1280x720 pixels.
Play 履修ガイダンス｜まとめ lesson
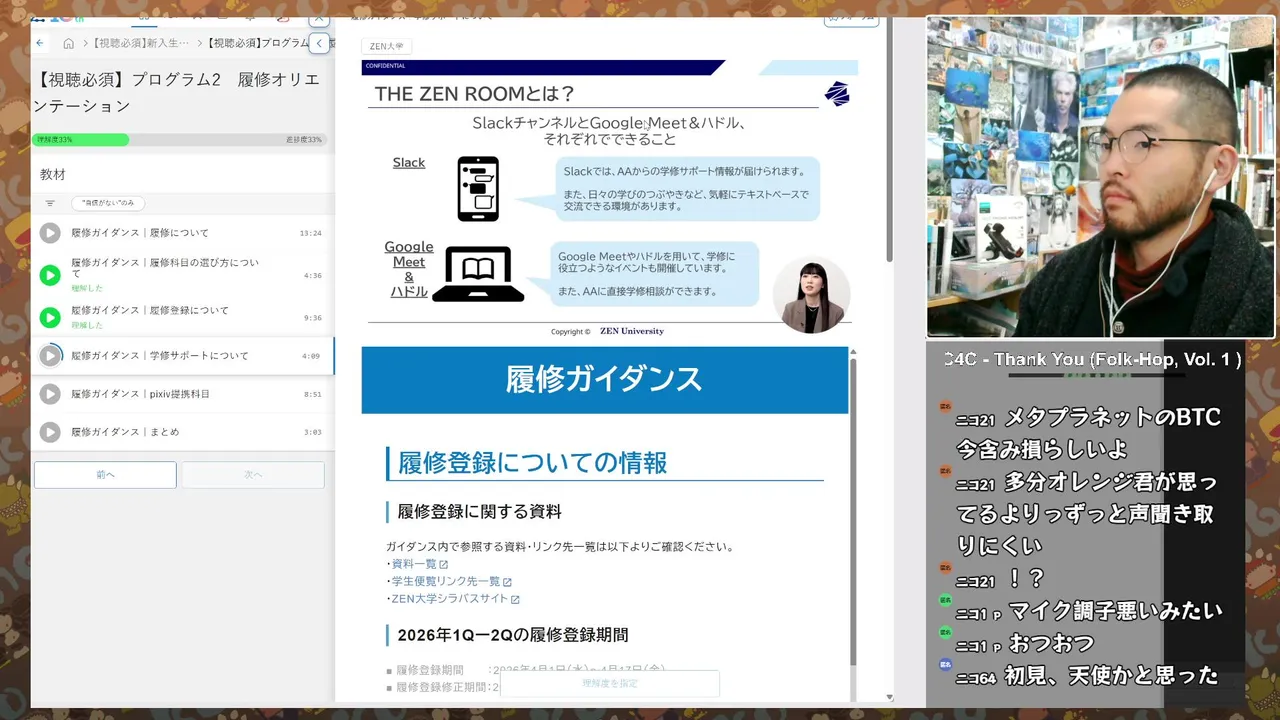pos(50,432)
